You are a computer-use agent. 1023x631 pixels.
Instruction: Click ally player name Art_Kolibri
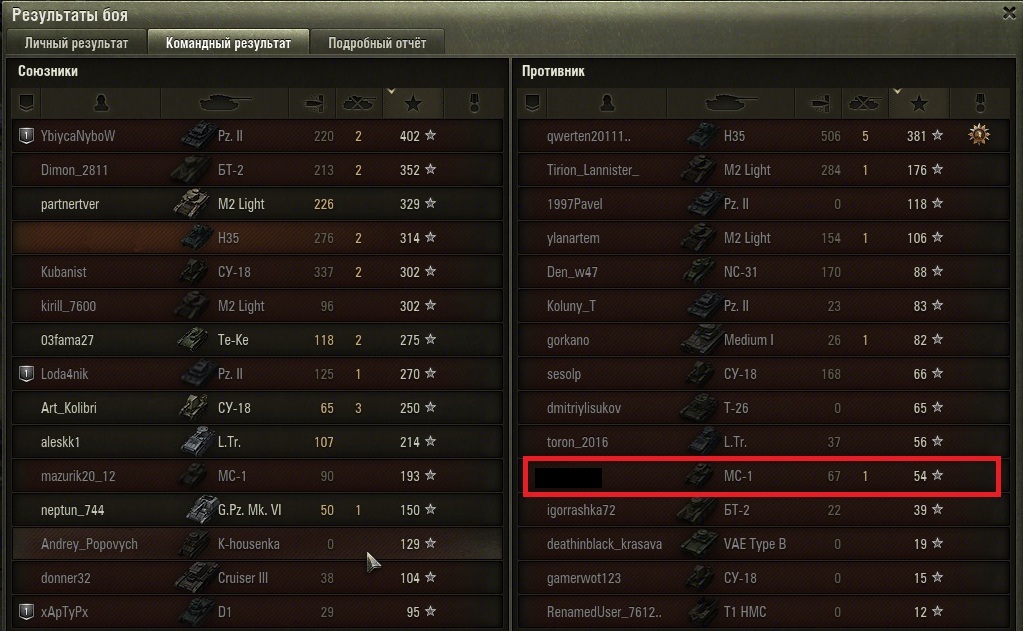pyautogui.click(x=69, y=408)
